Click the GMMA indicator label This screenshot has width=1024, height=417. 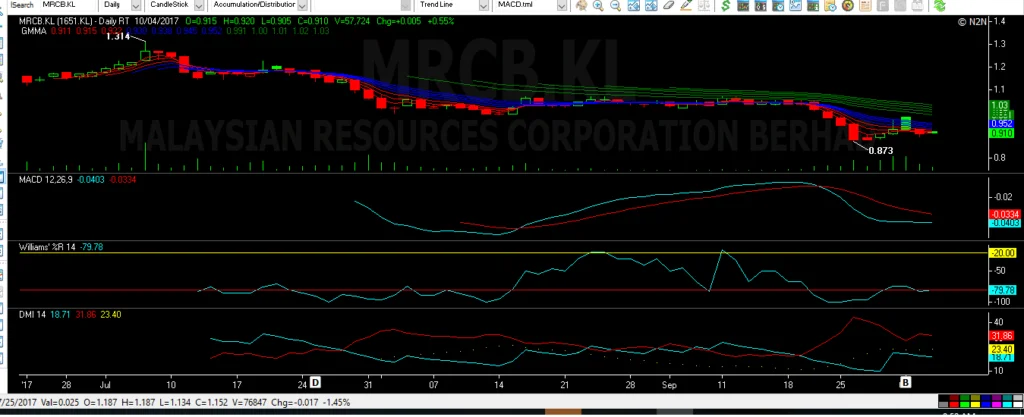(x=33, y=31)
